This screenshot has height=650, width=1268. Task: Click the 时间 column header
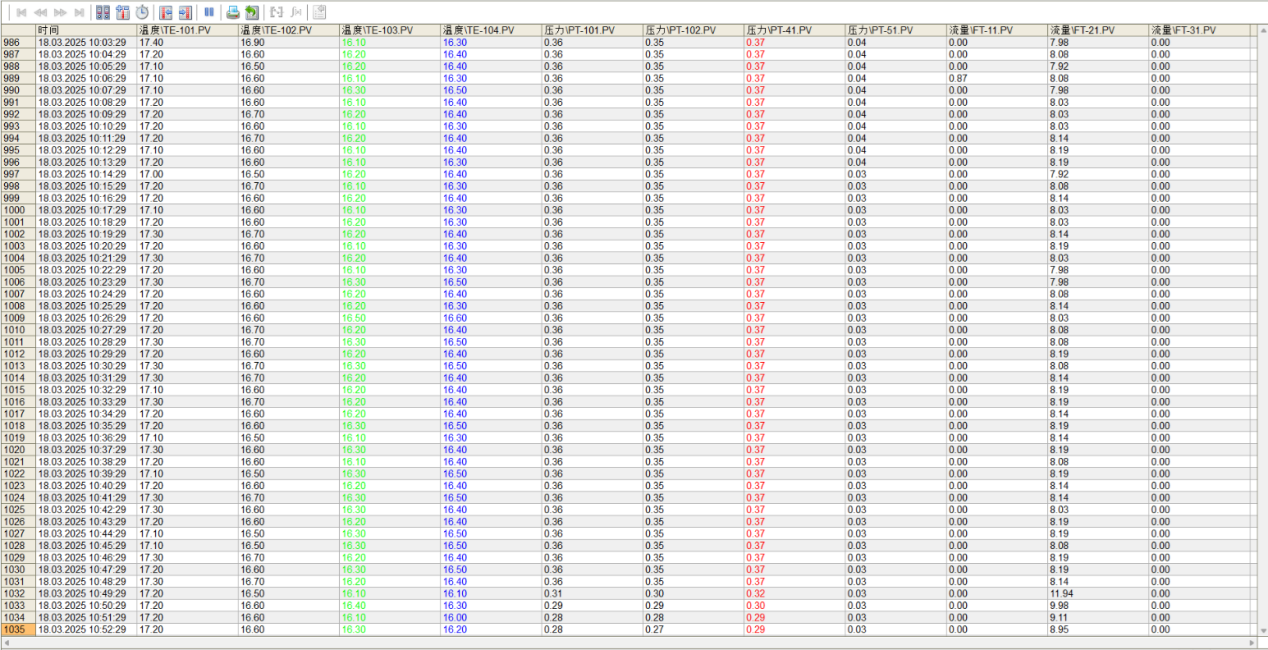[x=85, y=31]
